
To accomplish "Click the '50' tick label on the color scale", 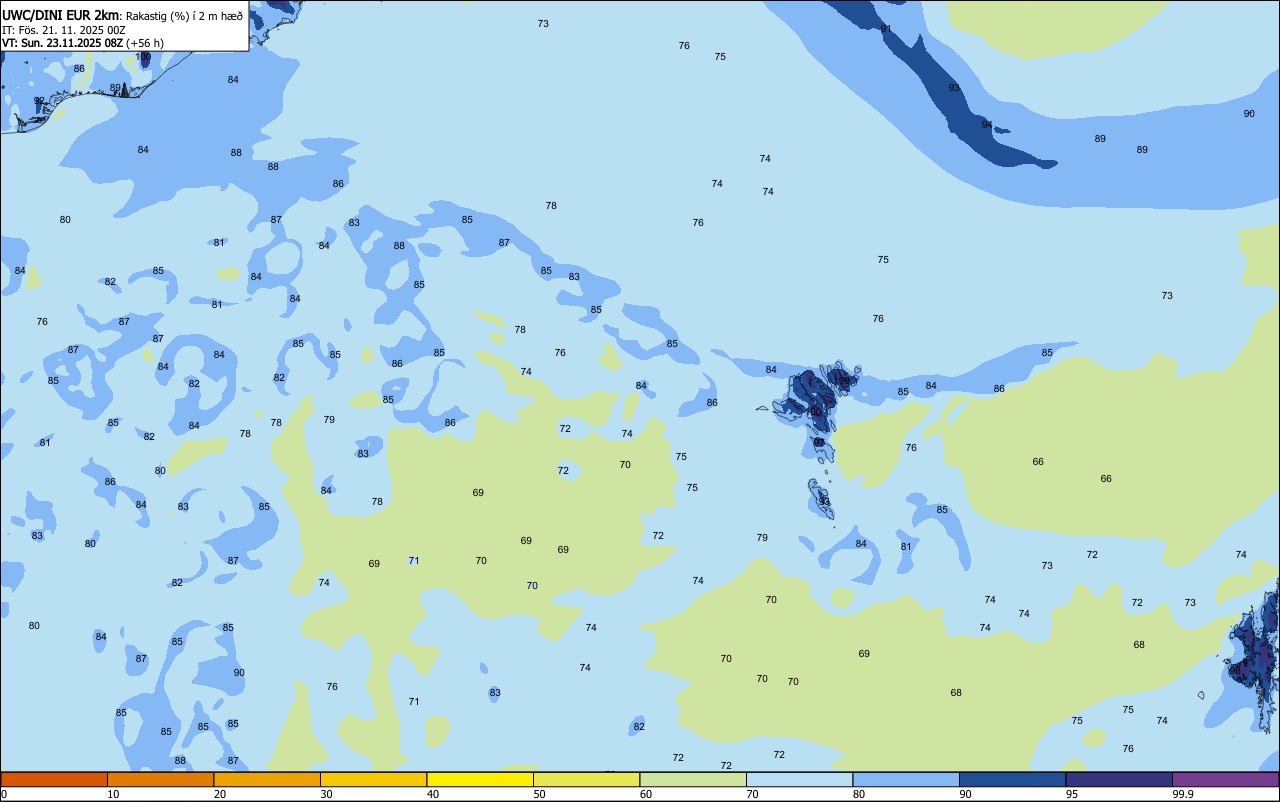I will 539,794.
